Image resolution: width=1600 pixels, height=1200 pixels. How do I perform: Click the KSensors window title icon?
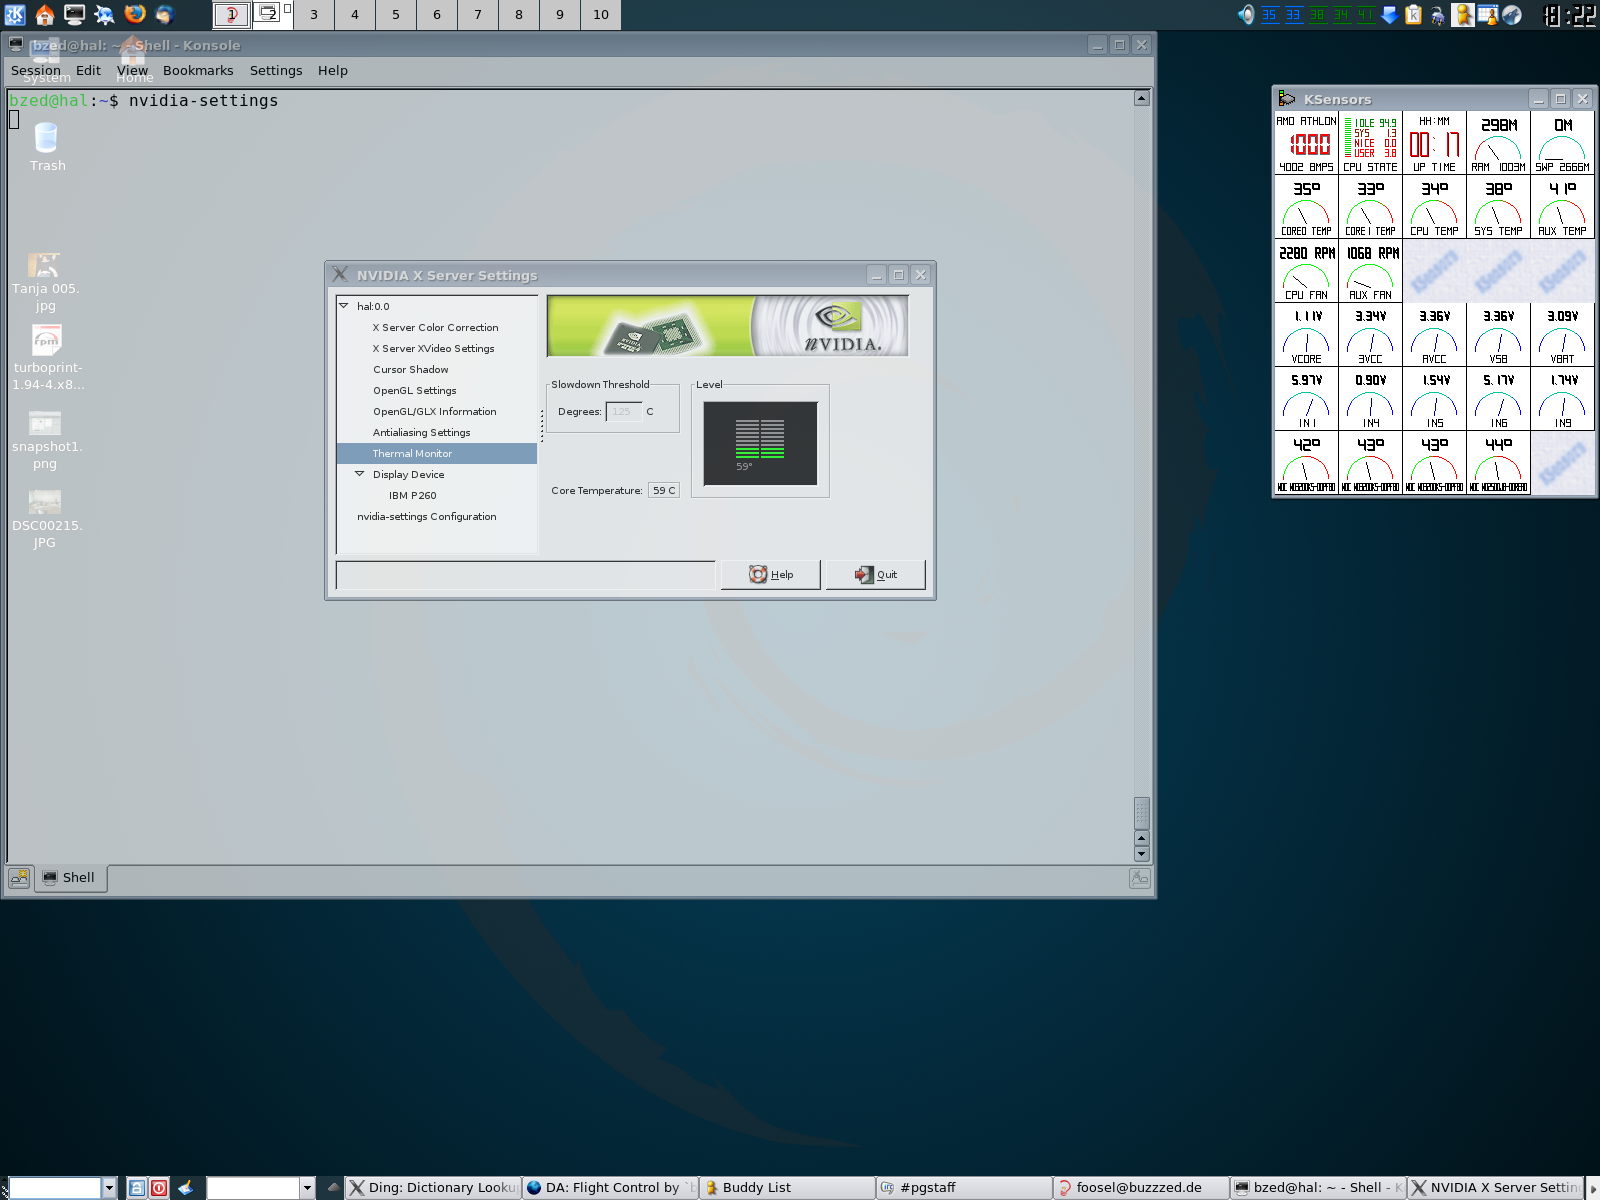click(1287, 98)
